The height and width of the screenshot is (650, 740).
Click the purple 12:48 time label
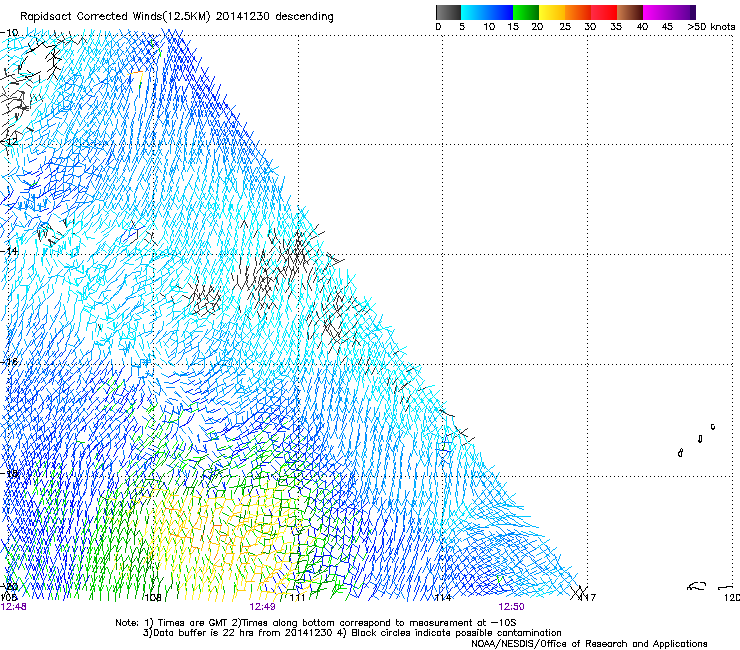pyautogui.click(x=13, y=607)
